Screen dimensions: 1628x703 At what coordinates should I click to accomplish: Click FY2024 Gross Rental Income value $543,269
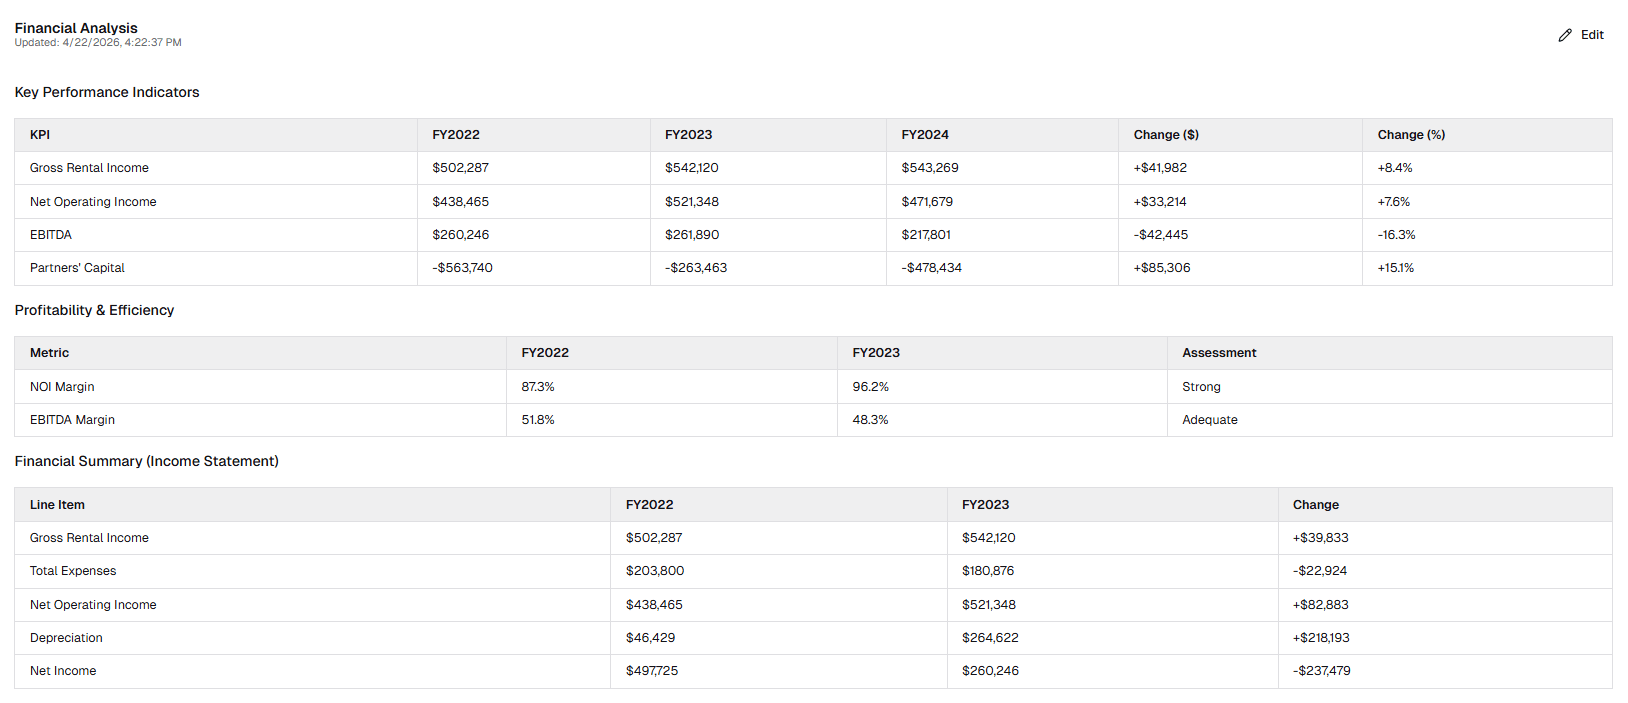point(930,168)
